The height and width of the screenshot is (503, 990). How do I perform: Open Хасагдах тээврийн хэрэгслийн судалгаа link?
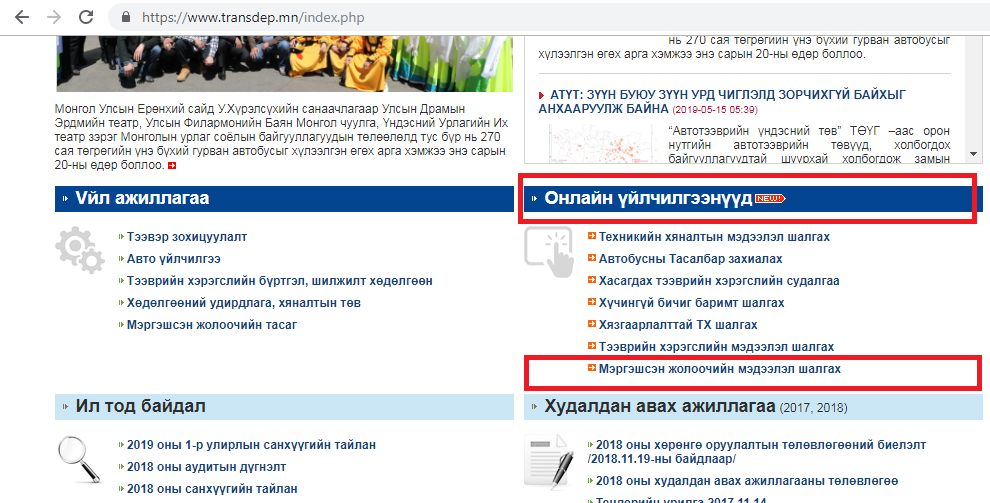[719, 281]
